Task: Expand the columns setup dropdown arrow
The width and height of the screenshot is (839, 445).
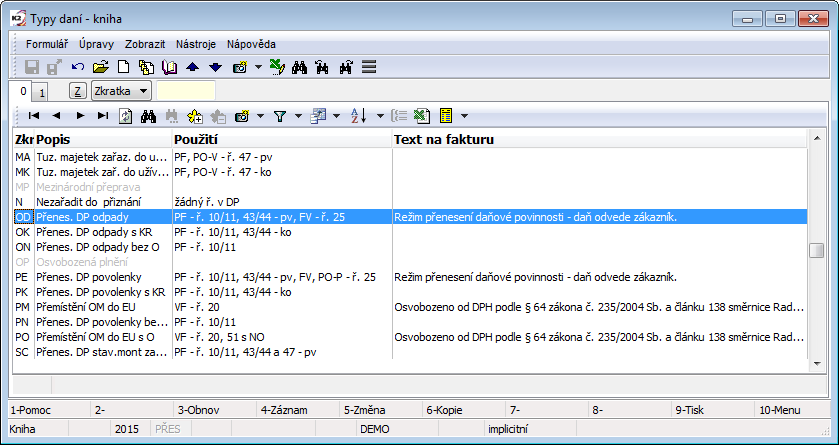Action: click(x=337, y=116)
